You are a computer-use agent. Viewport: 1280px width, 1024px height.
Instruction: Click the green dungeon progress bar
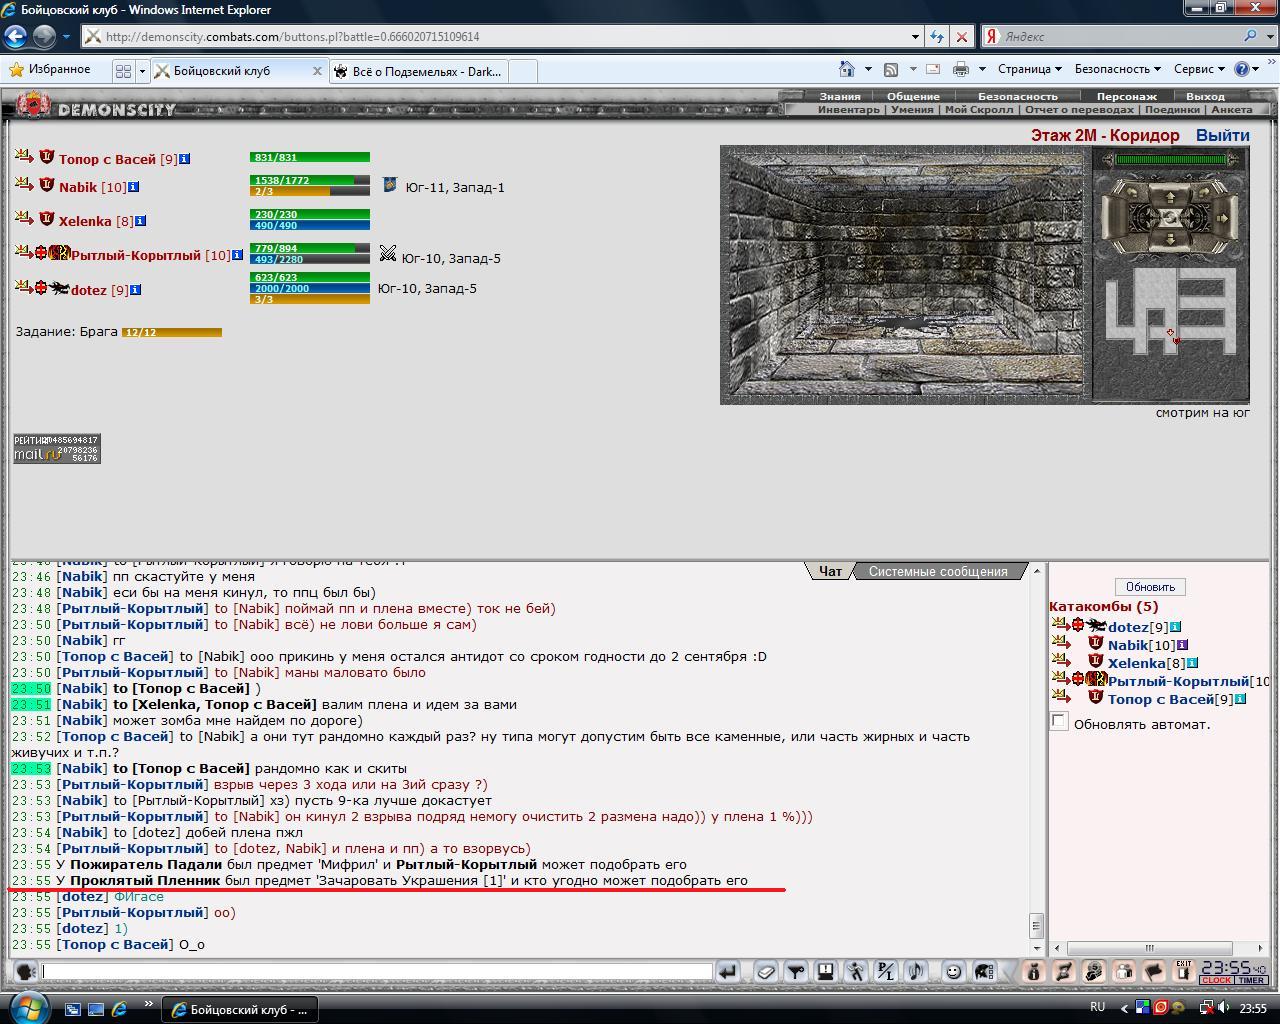1171,159
